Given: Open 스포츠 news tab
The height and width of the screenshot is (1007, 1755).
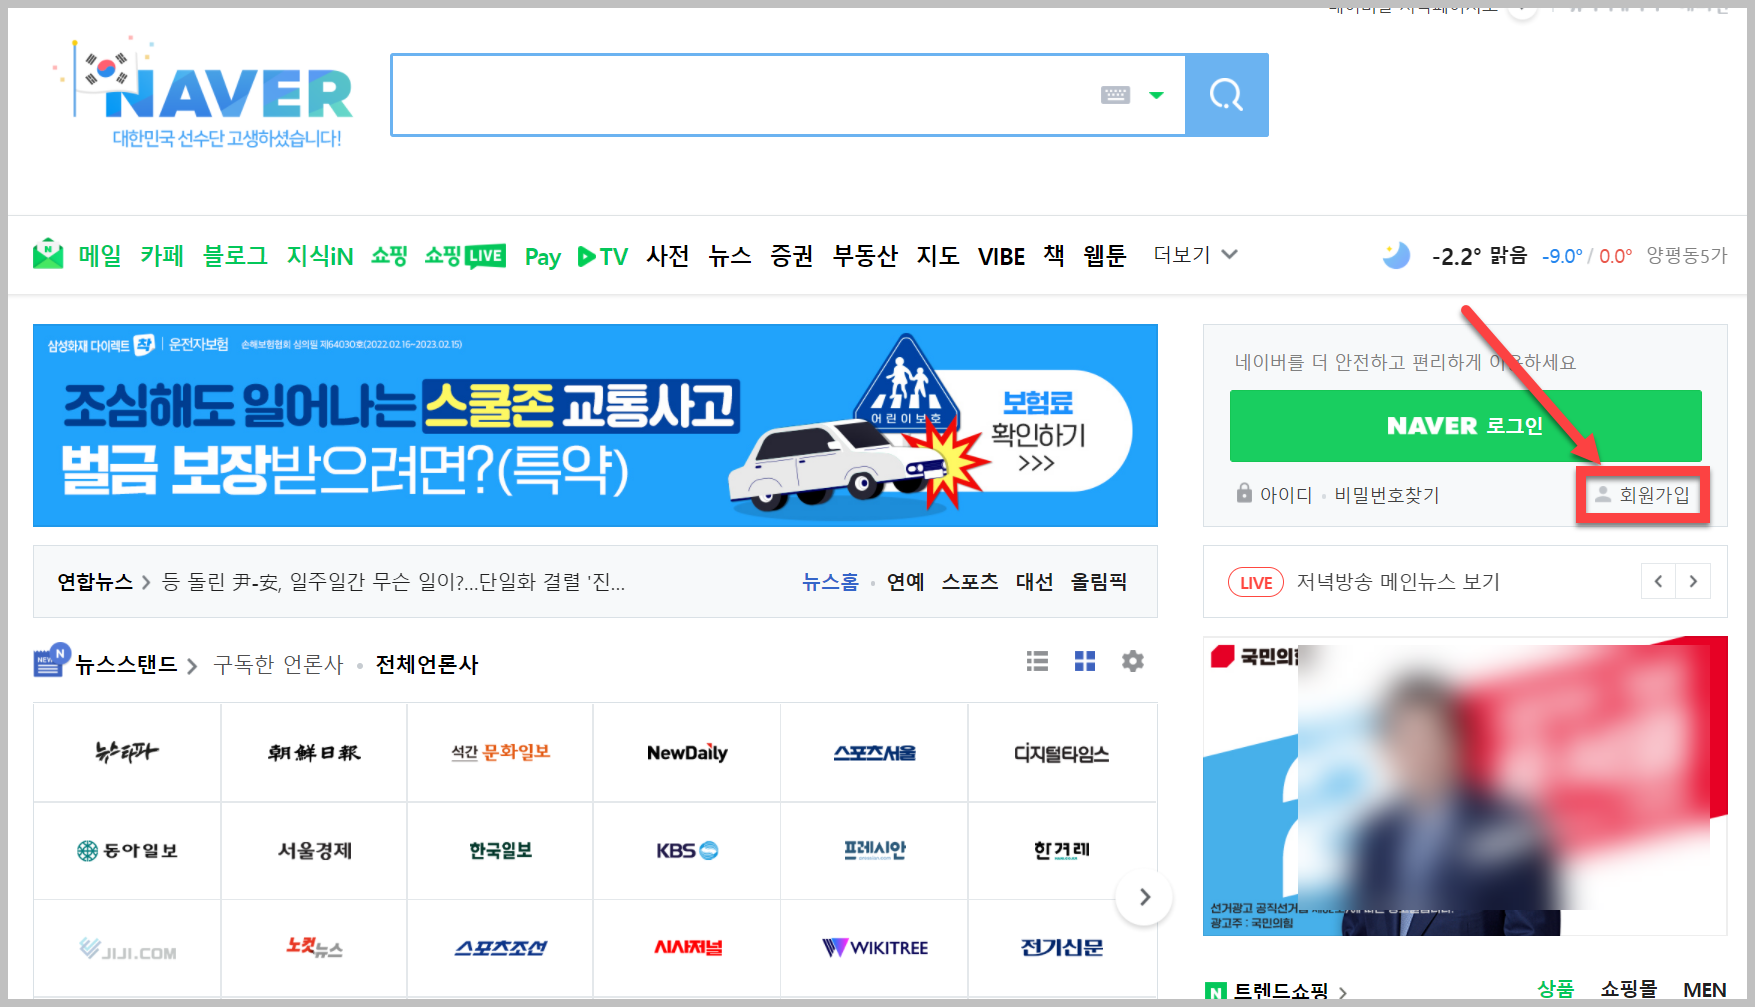Looking at the screenshot, I should tap(970, 582).
